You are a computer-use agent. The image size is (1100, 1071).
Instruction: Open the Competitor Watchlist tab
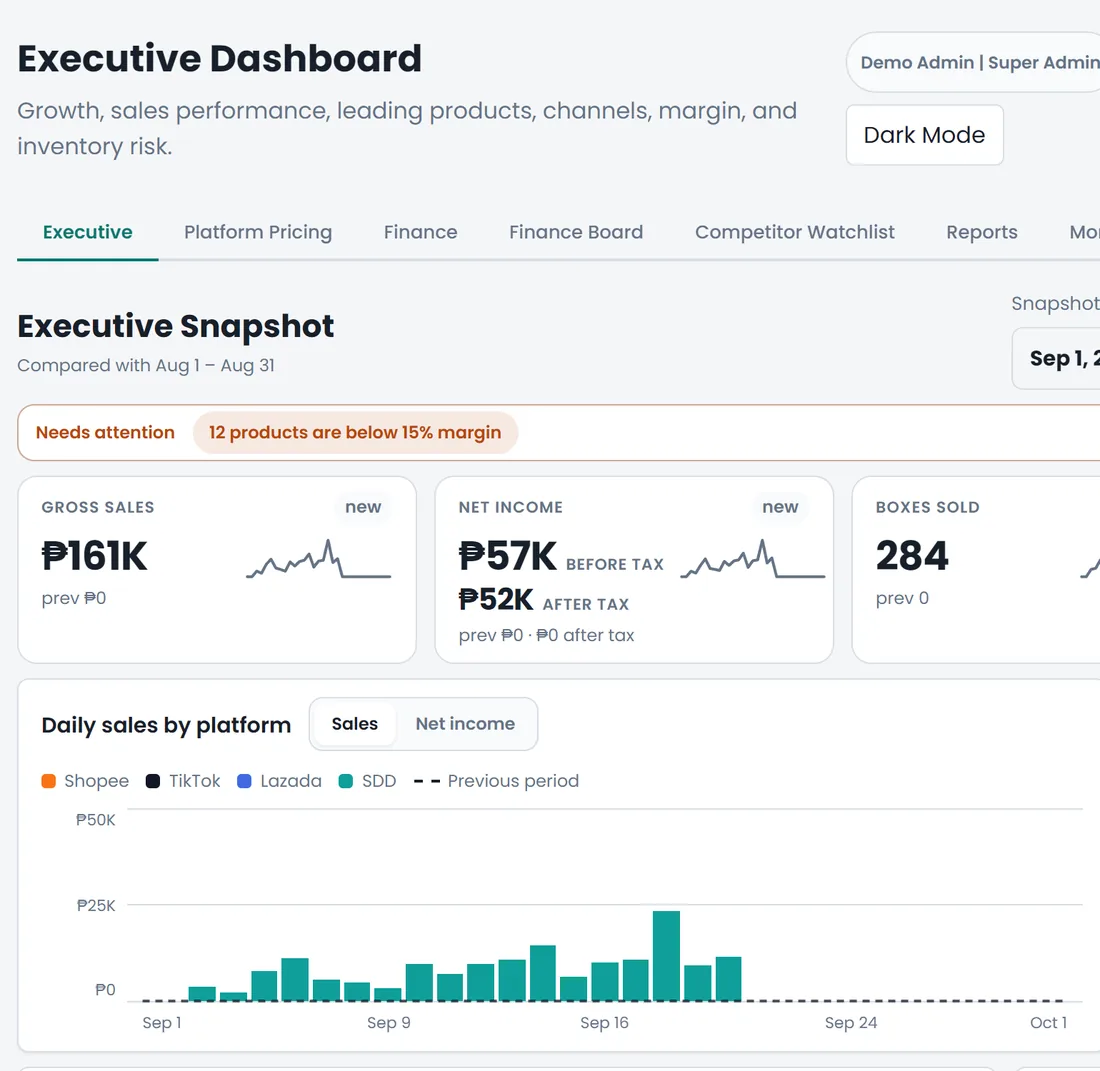[x=795, y=232]
